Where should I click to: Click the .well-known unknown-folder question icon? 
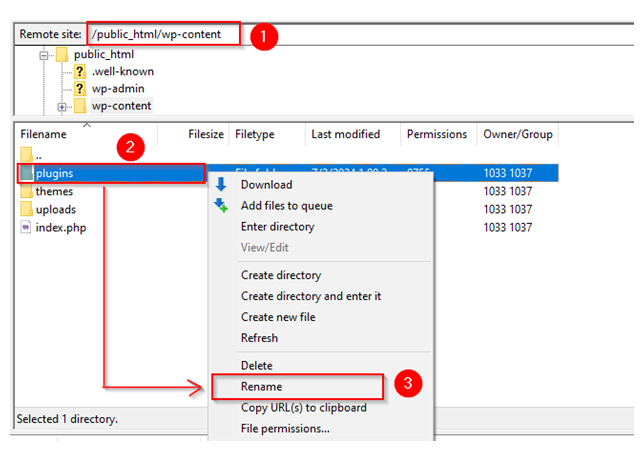click(x=80, y=71)
